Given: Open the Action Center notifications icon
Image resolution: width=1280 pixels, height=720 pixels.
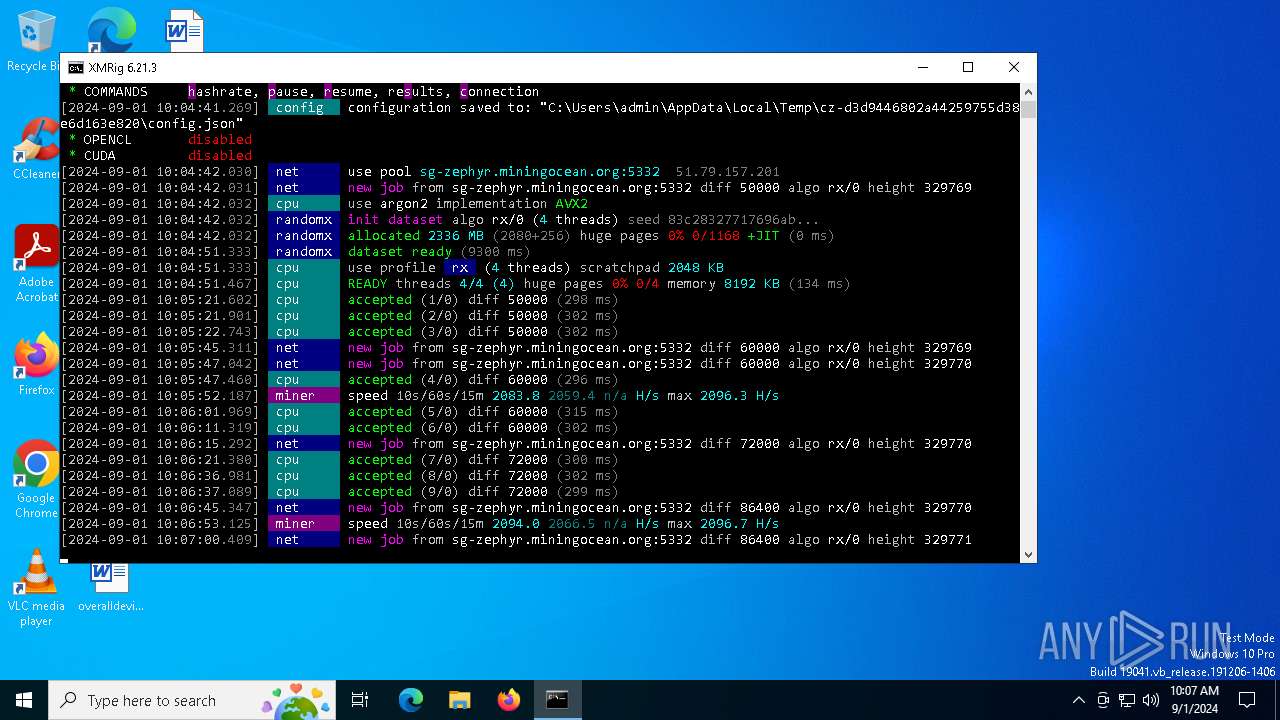Looking at the screenshot, I should click(1247, 700).
